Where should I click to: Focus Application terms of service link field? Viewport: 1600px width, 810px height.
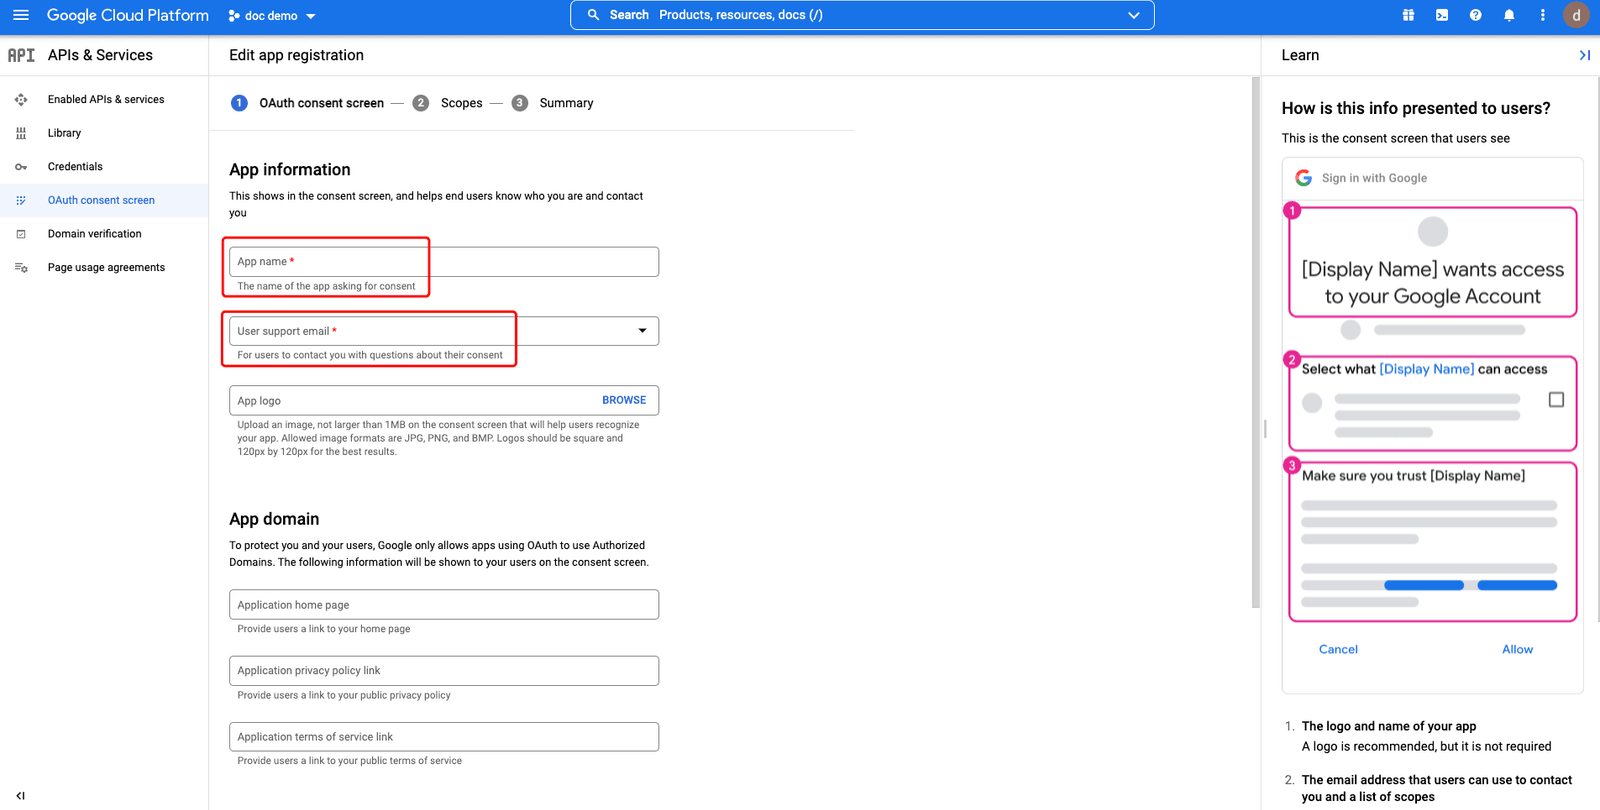point(444,737)
